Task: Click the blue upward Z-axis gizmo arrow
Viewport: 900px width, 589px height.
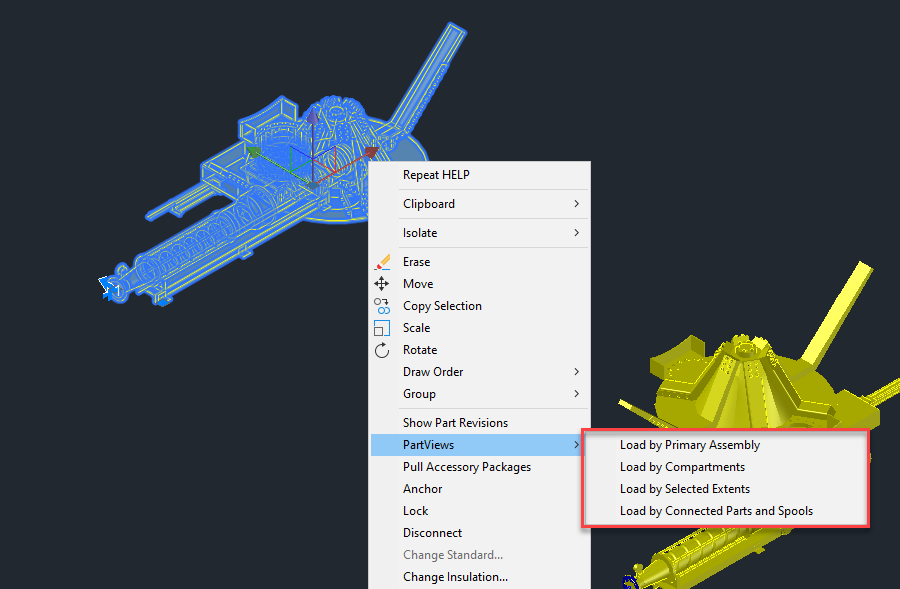Action: click(x=312, y=118)
